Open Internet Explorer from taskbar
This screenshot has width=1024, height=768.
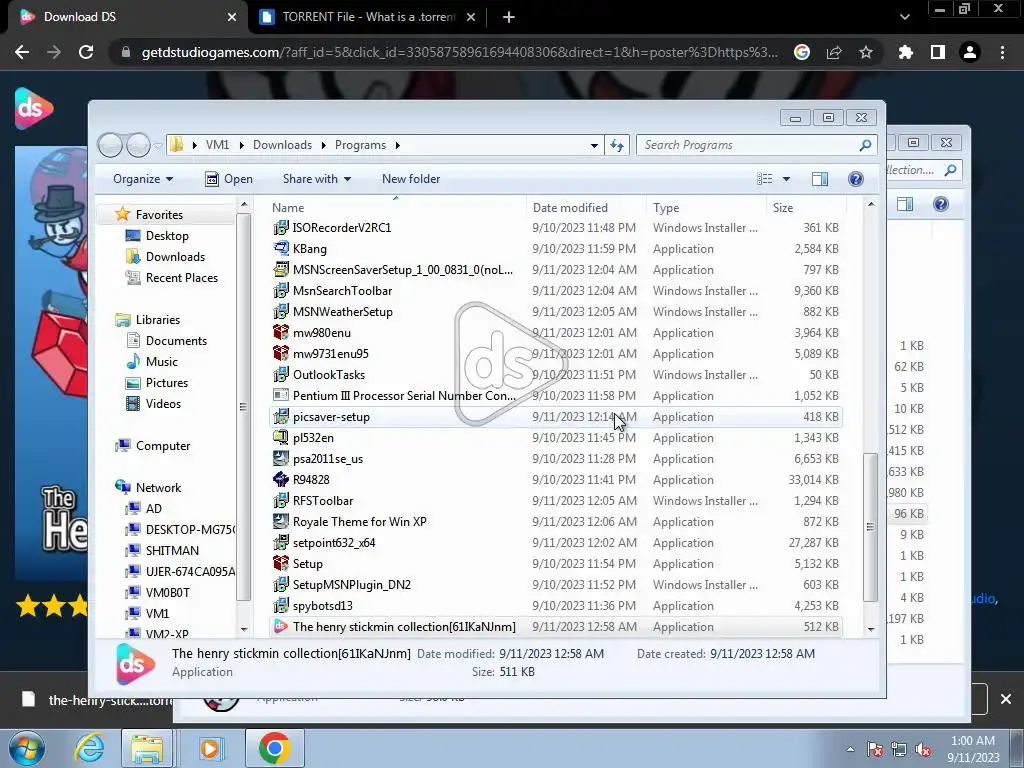(89, 748)
